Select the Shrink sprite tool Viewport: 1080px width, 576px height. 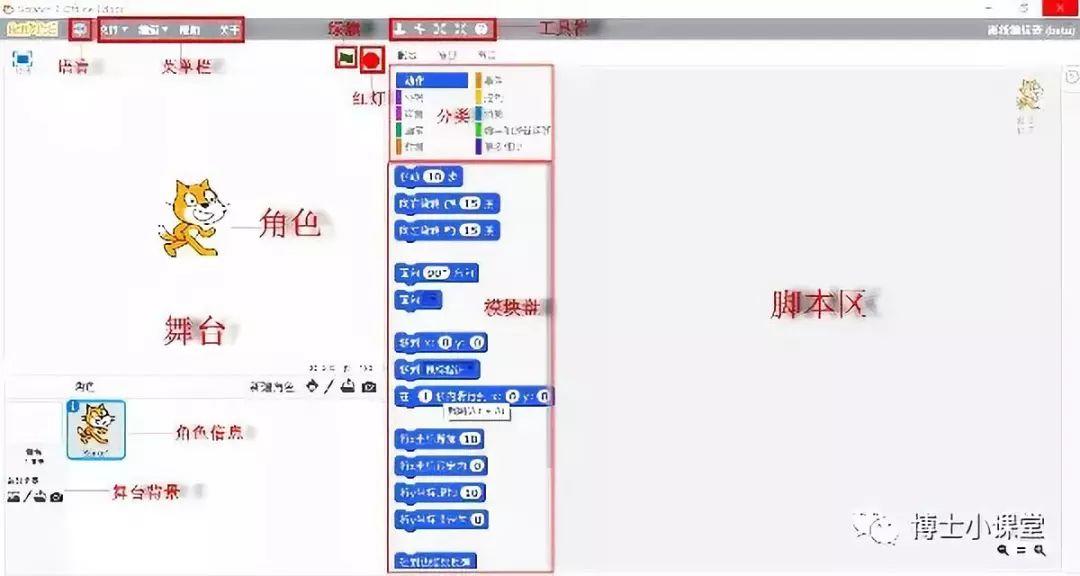(x=461, y=30)
